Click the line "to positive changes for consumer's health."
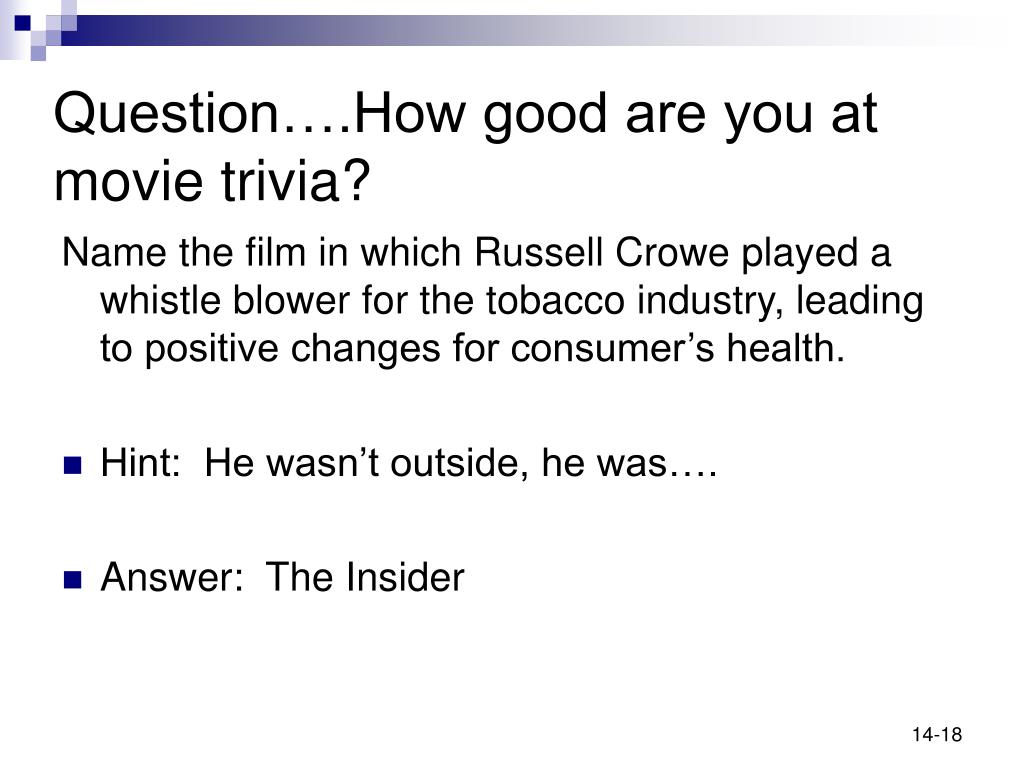The height and width of the screenshot is (768, 1024). pos(472,348)
